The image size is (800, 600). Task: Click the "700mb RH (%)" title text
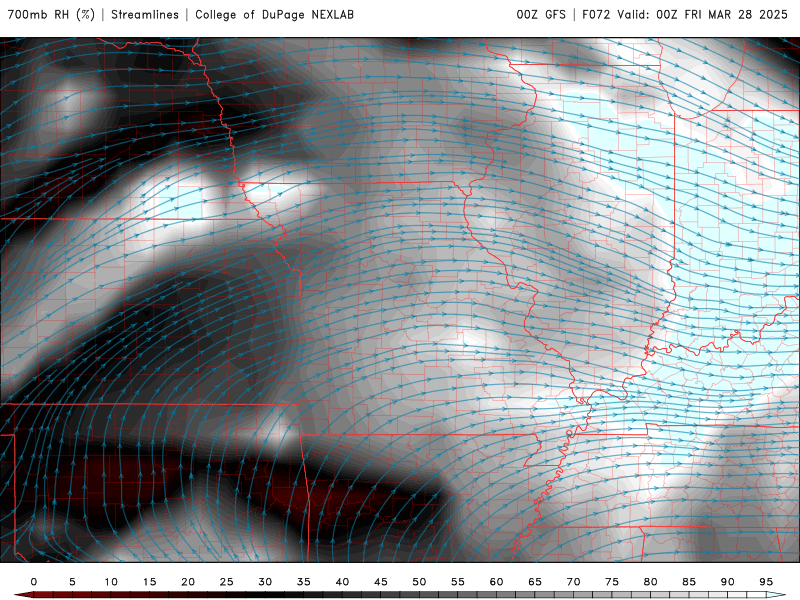[x=51, y=15]
